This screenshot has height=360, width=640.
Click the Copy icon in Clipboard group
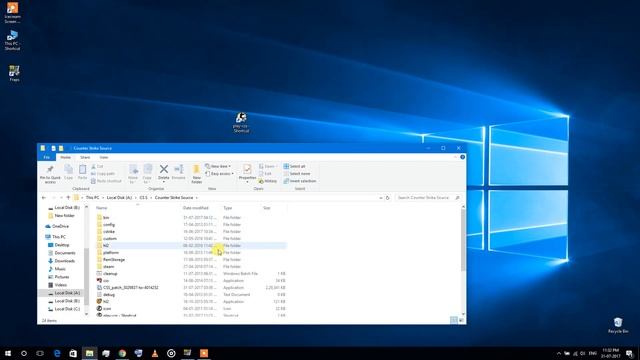pos(69,172)
